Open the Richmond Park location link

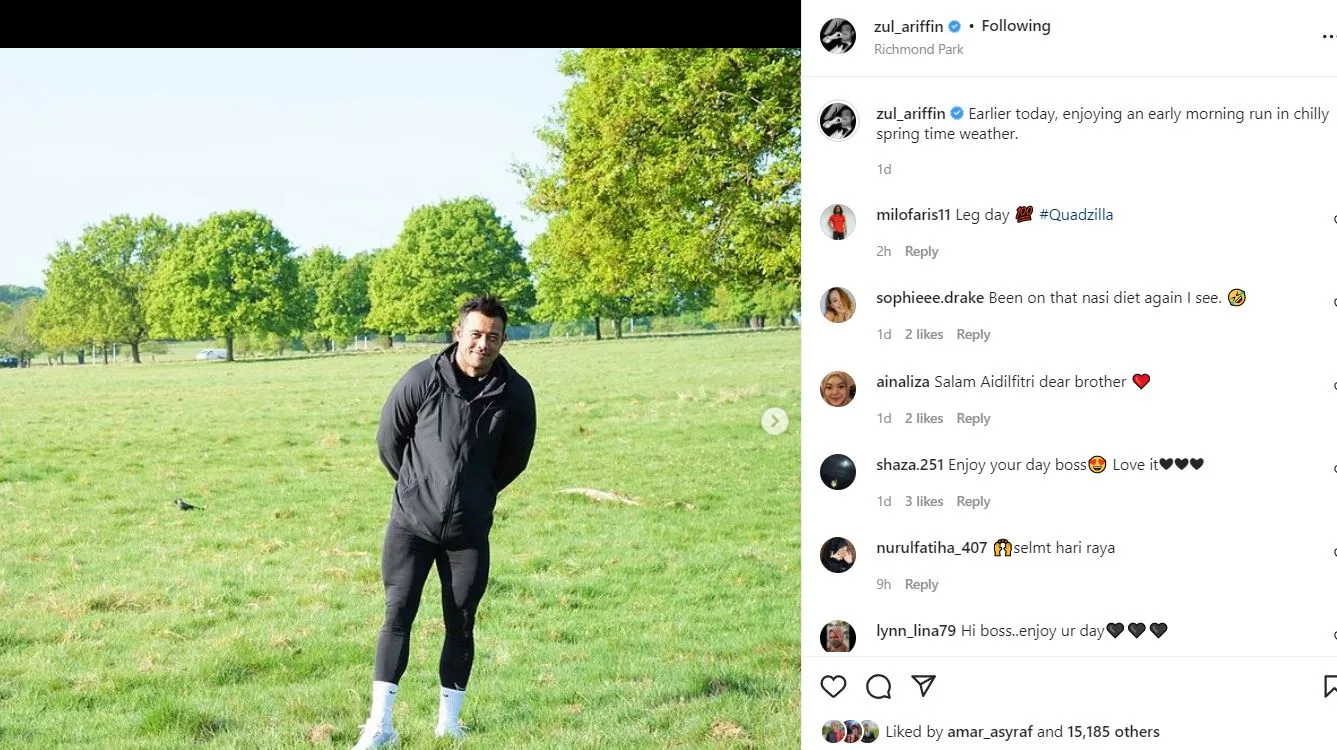click(918, 49)
